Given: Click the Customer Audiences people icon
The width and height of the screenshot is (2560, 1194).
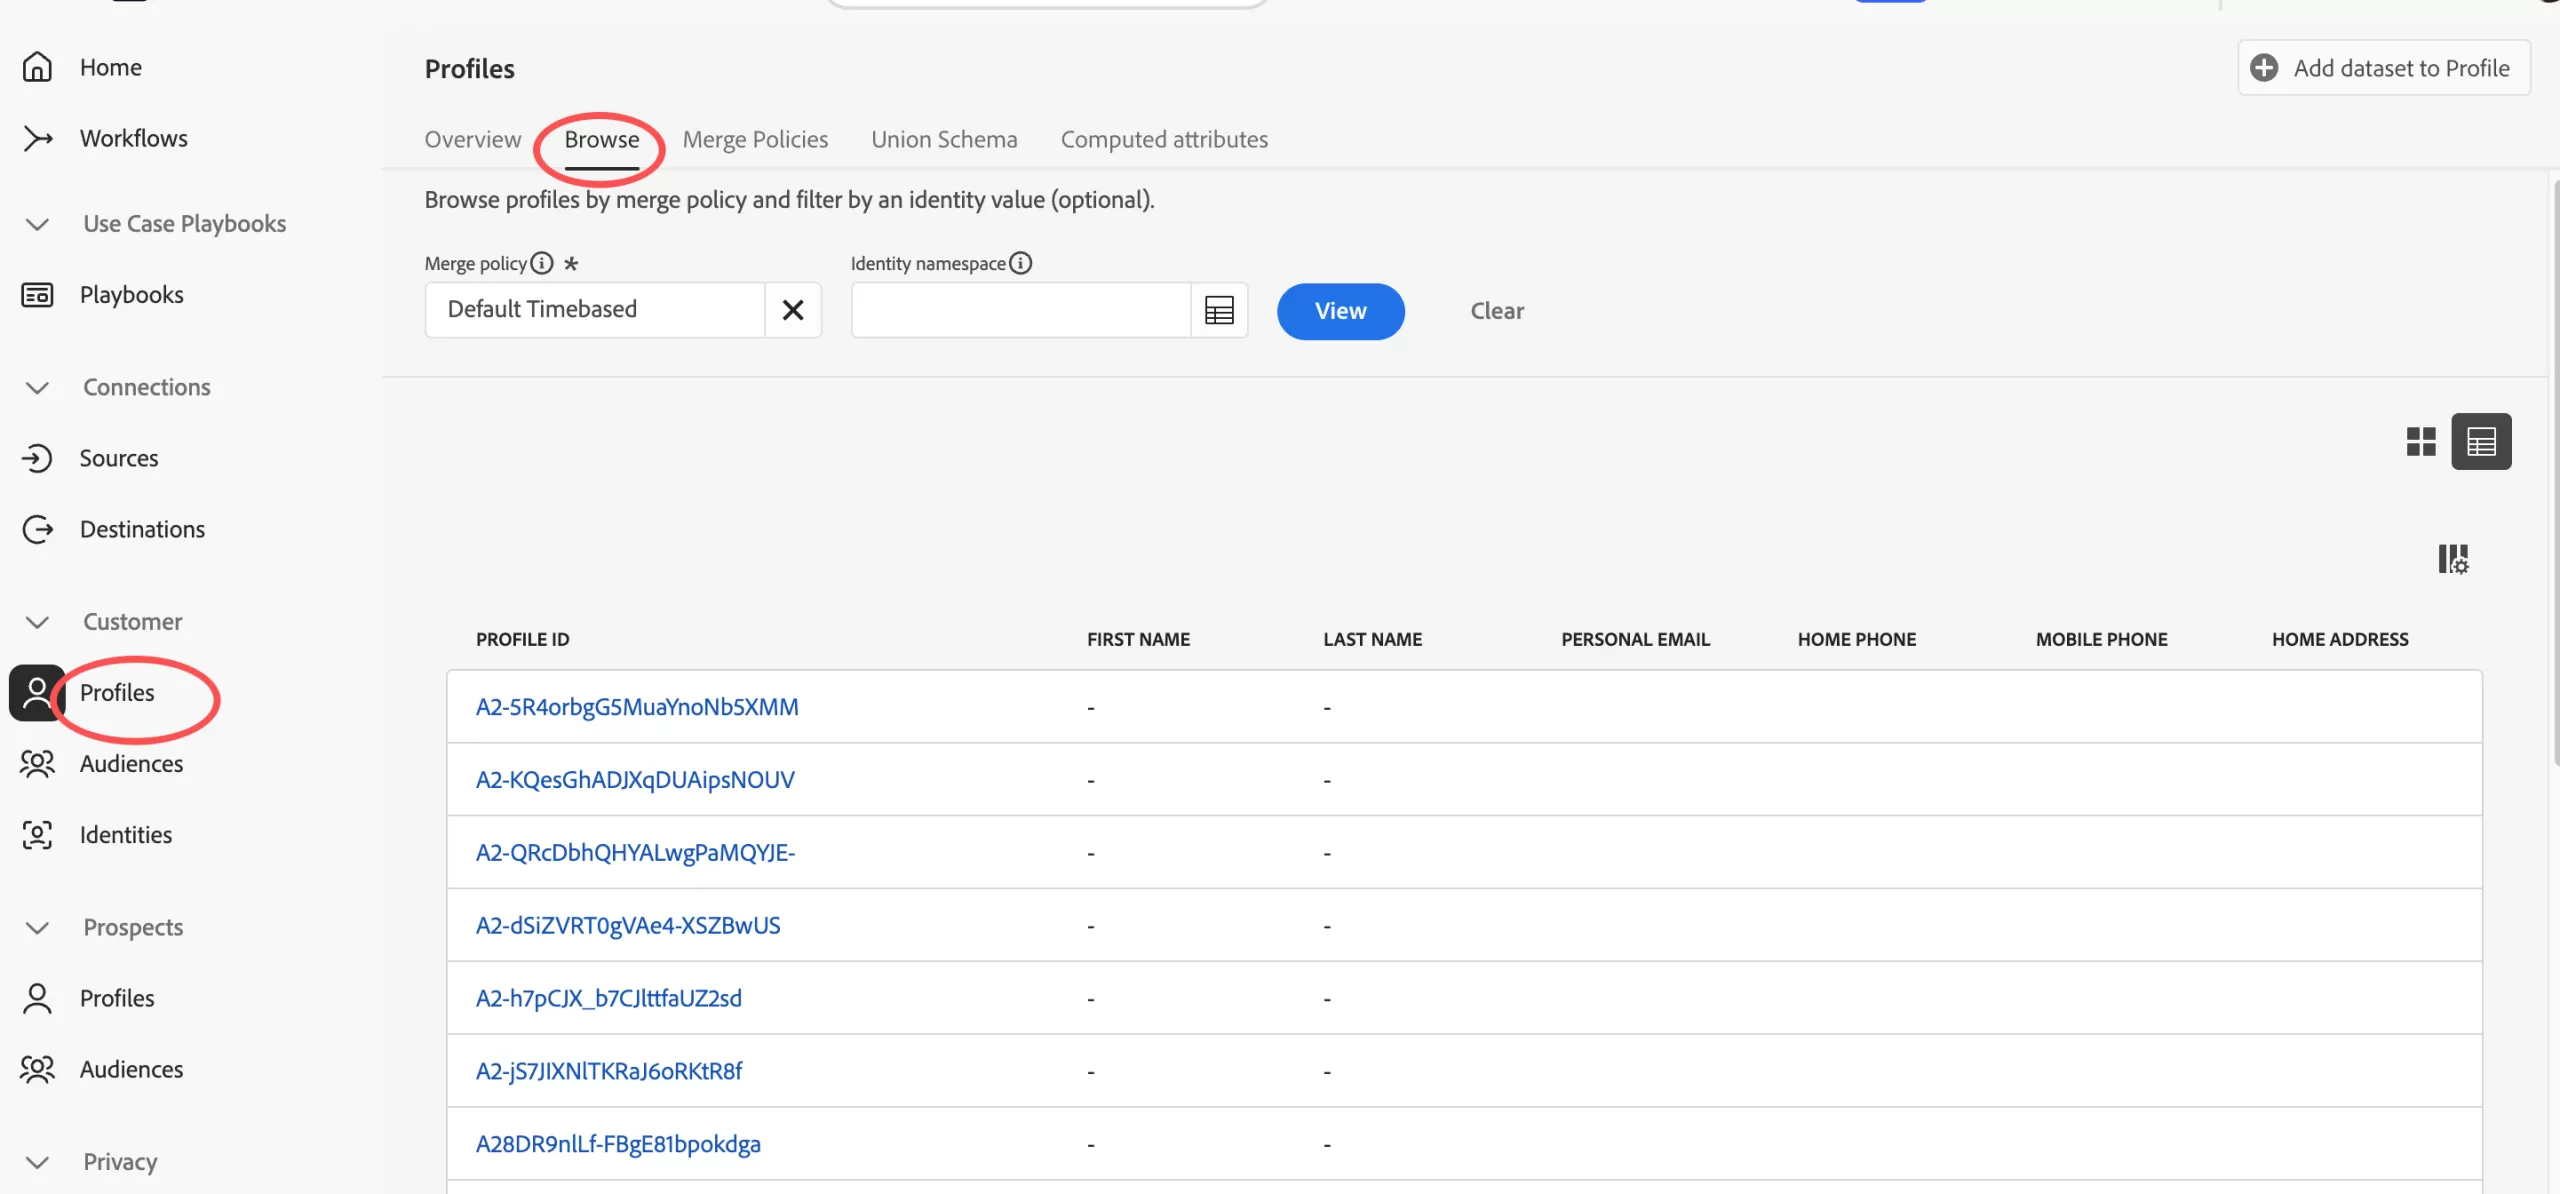Looking at the screenshot, I should tap(37, 764).
